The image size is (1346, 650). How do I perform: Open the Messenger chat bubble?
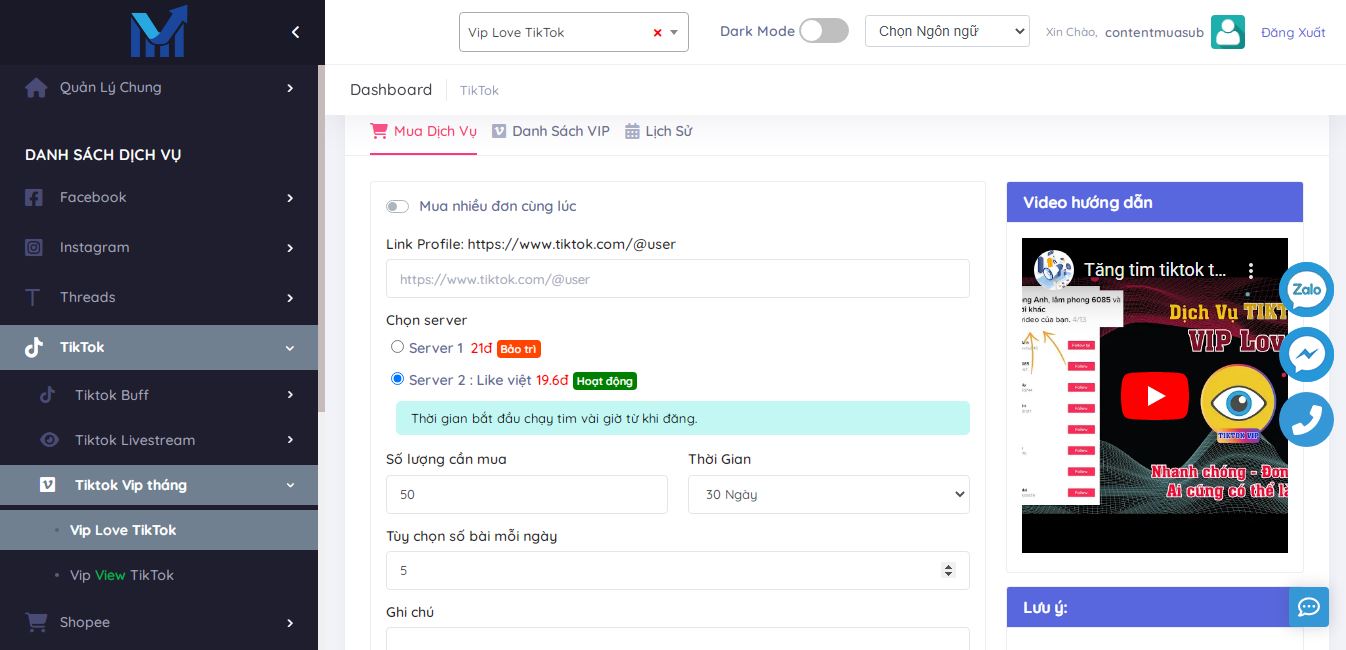1307,354
